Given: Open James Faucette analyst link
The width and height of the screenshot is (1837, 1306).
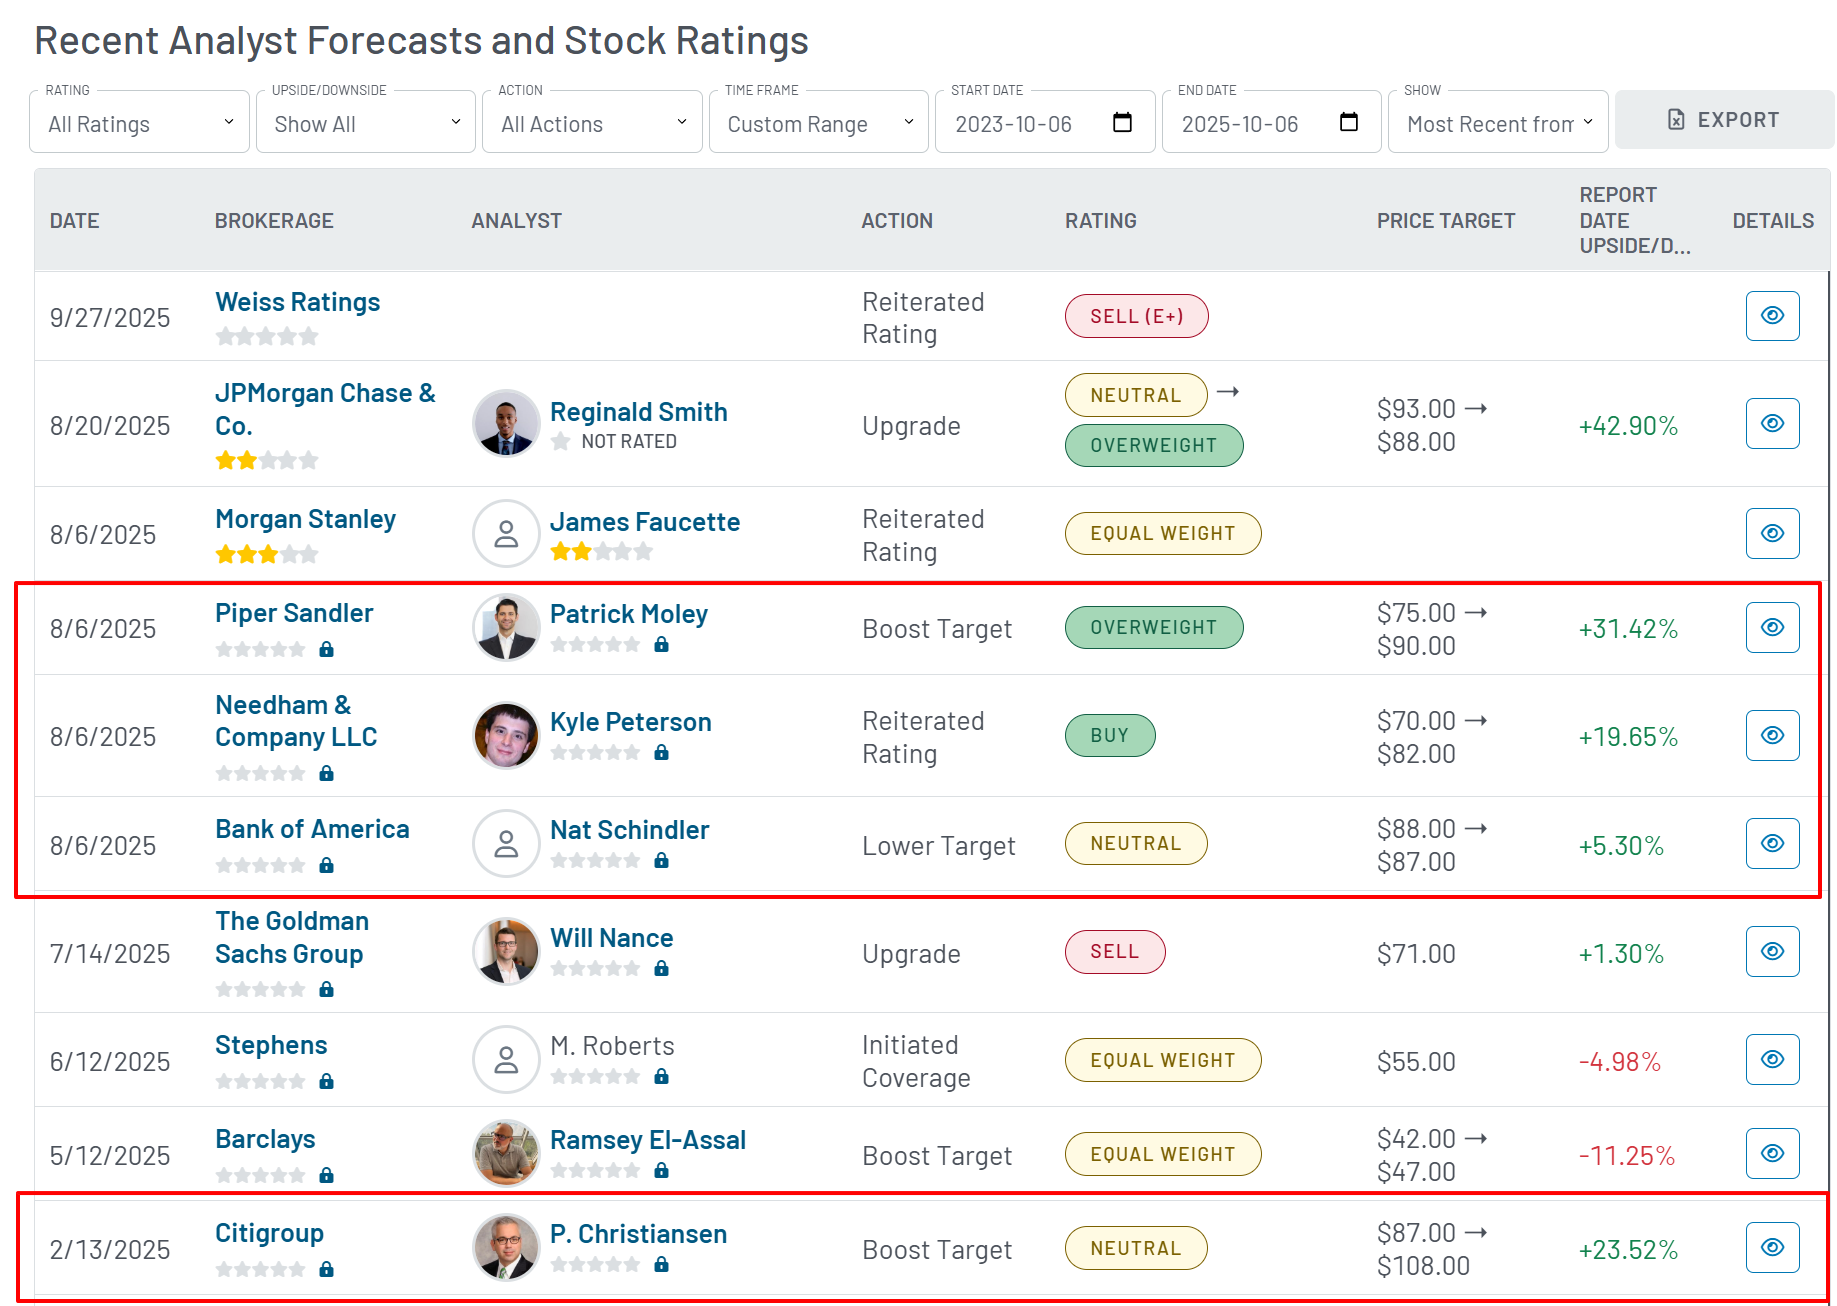Looking at the screenshot, I should pyautogui.click(x=645, y=522).
